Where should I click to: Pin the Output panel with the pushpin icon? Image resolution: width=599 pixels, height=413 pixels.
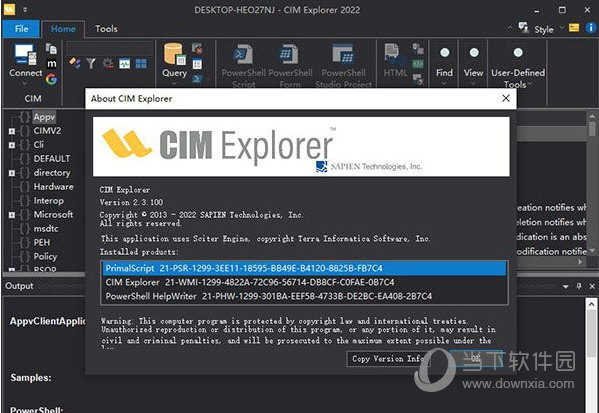pyautogui.click(x=579, y=286)
